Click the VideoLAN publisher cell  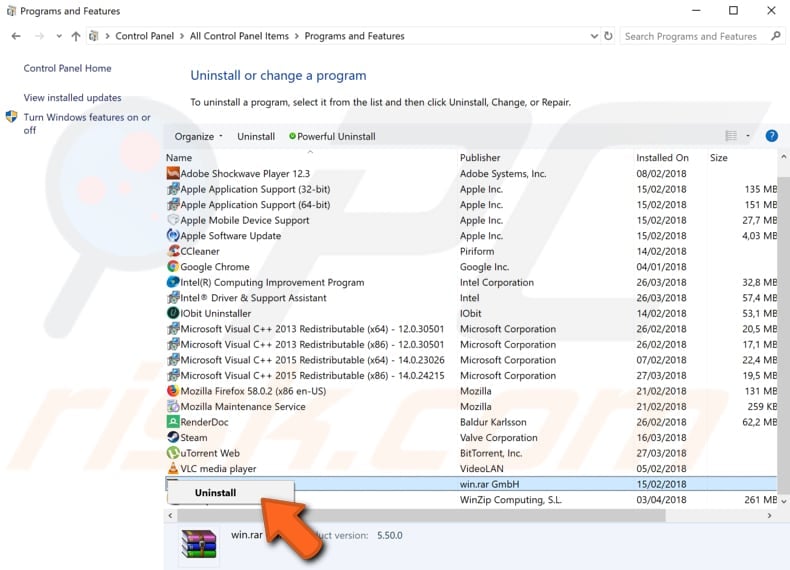(x=481, y=468)
